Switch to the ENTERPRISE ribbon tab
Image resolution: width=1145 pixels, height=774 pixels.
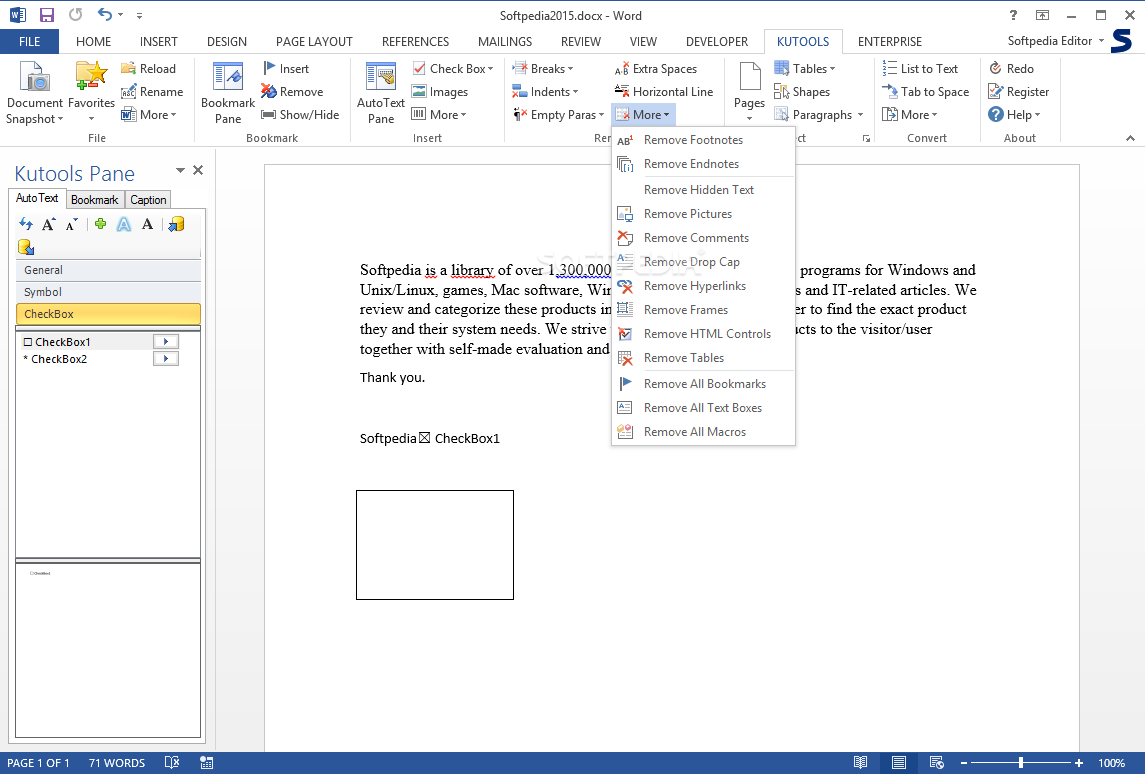tap(889, 42)
